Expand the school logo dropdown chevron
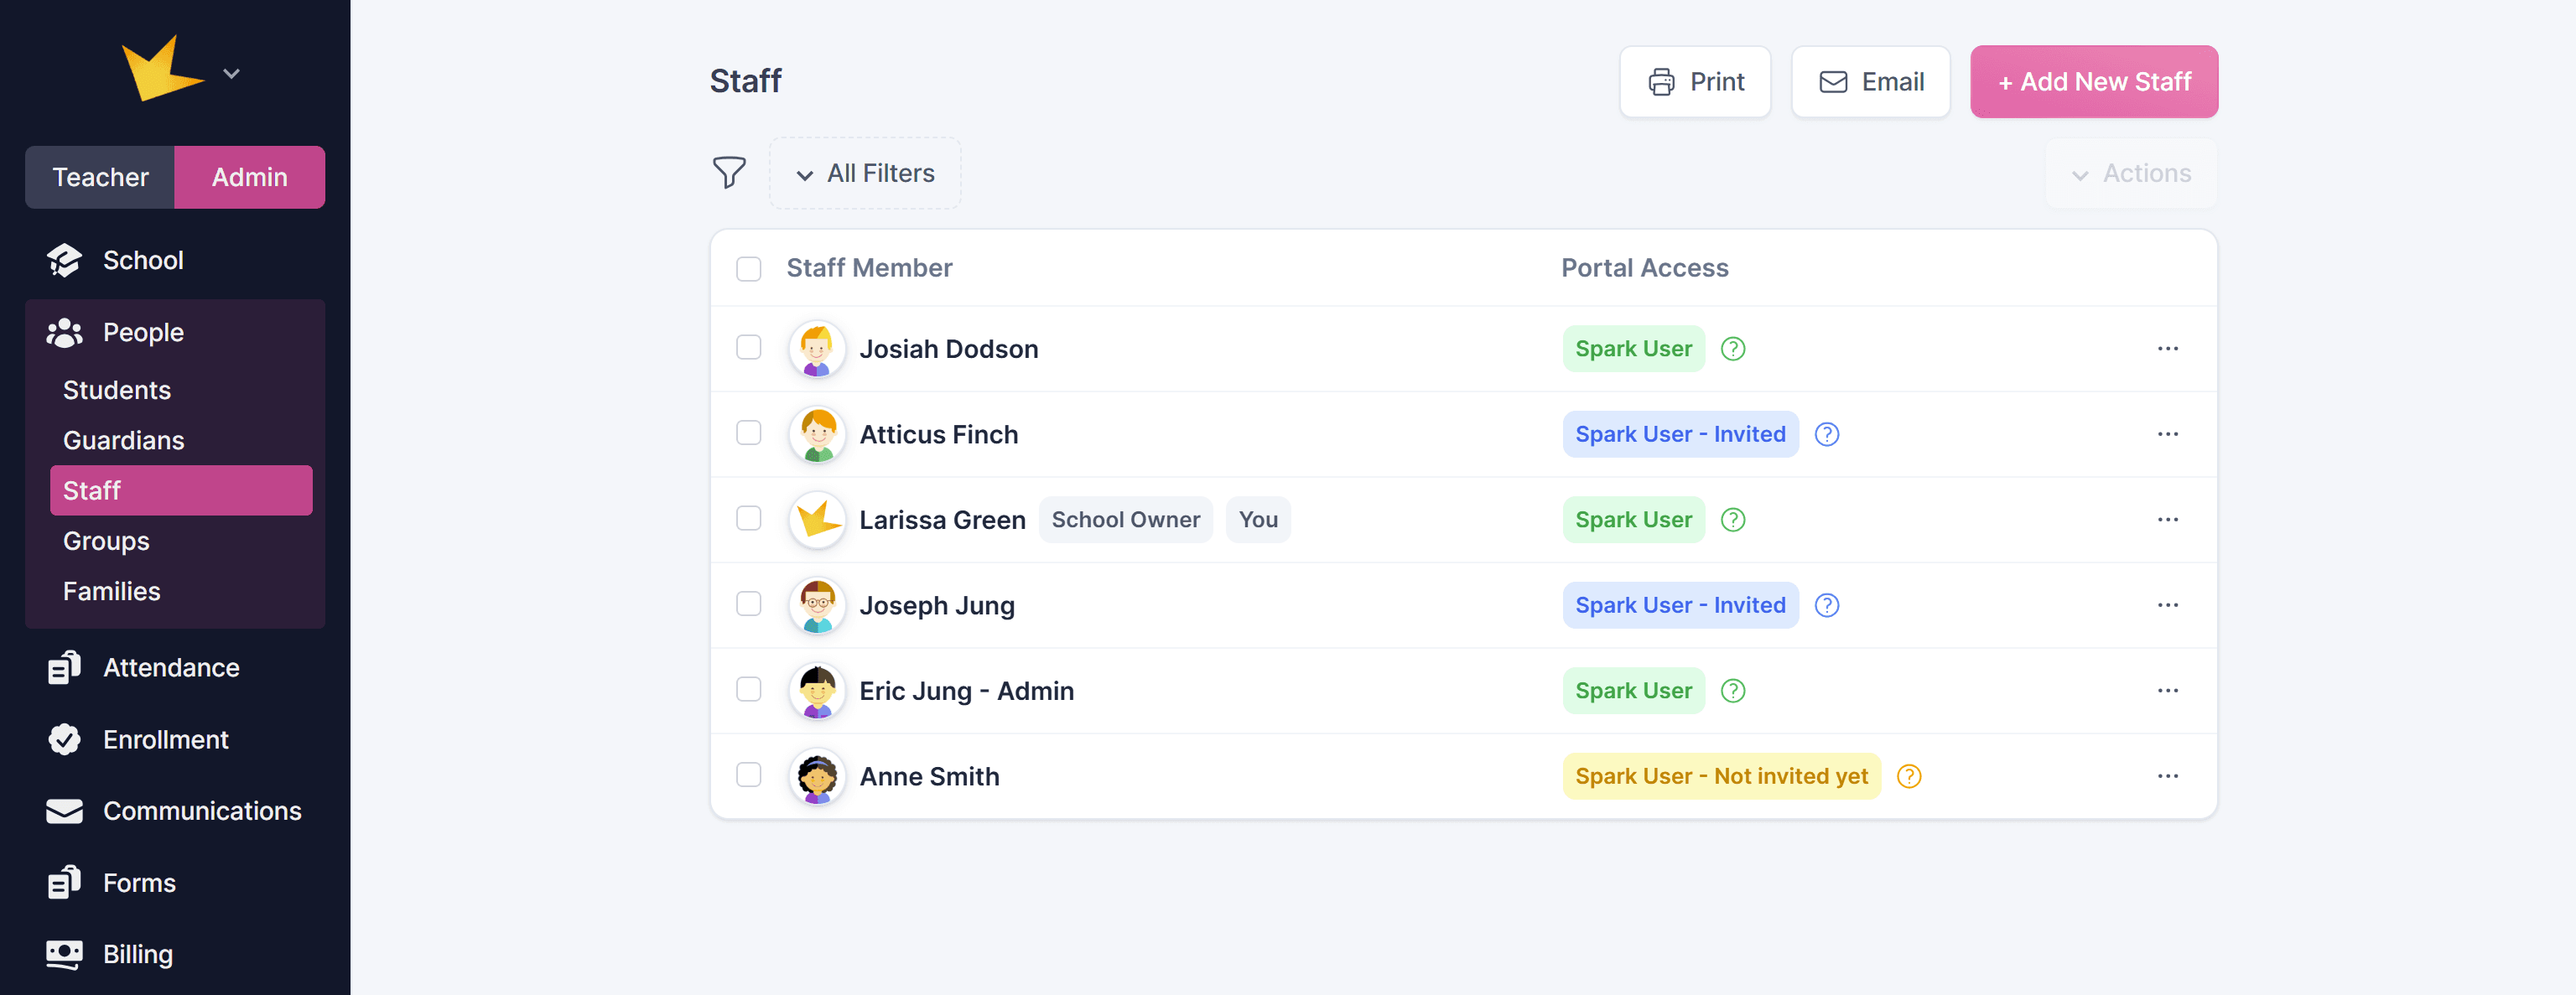 [x=232, y=74]
